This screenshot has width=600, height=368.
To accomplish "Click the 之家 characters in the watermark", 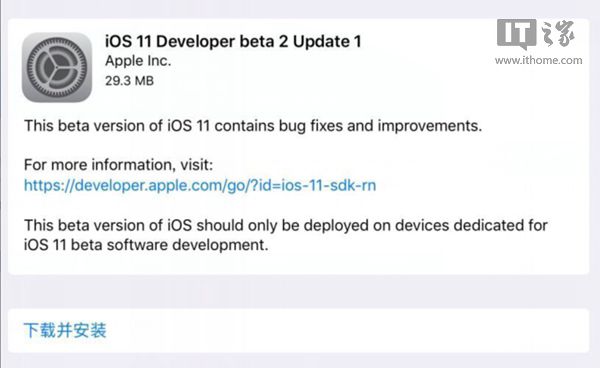I will click(558, 34).
